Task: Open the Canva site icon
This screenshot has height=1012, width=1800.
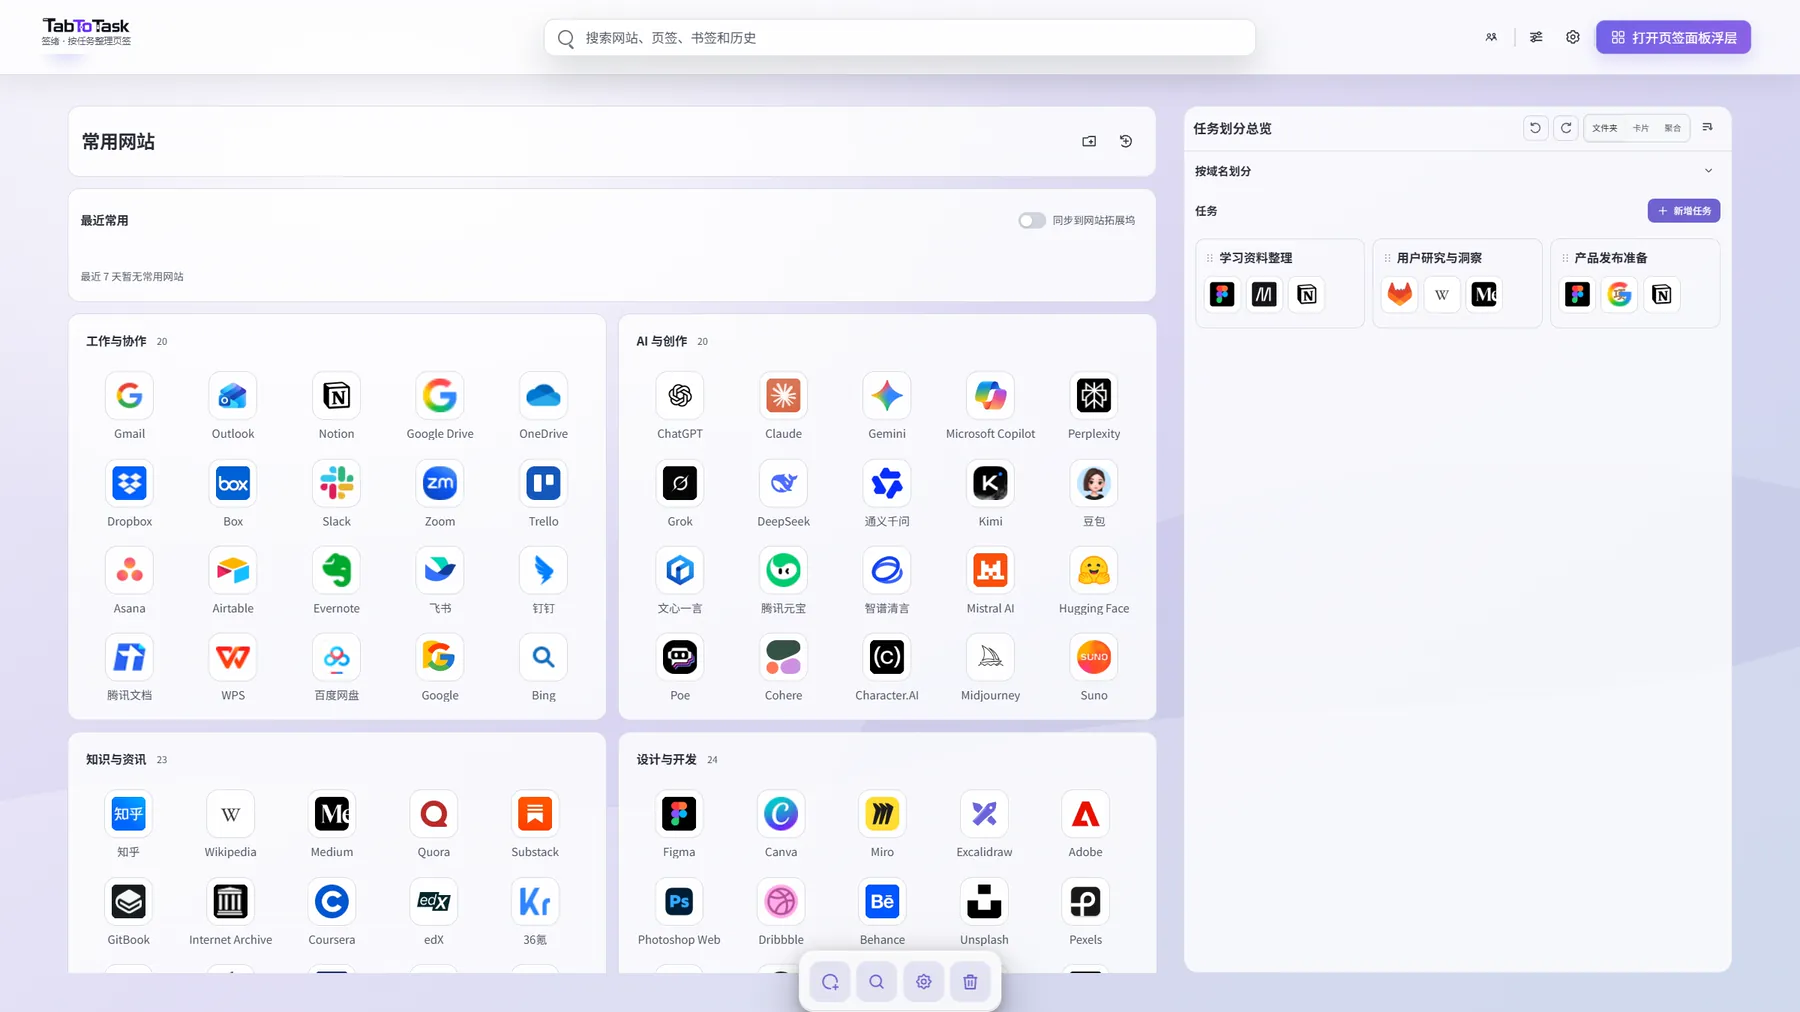Action: [x=781, y=814]
